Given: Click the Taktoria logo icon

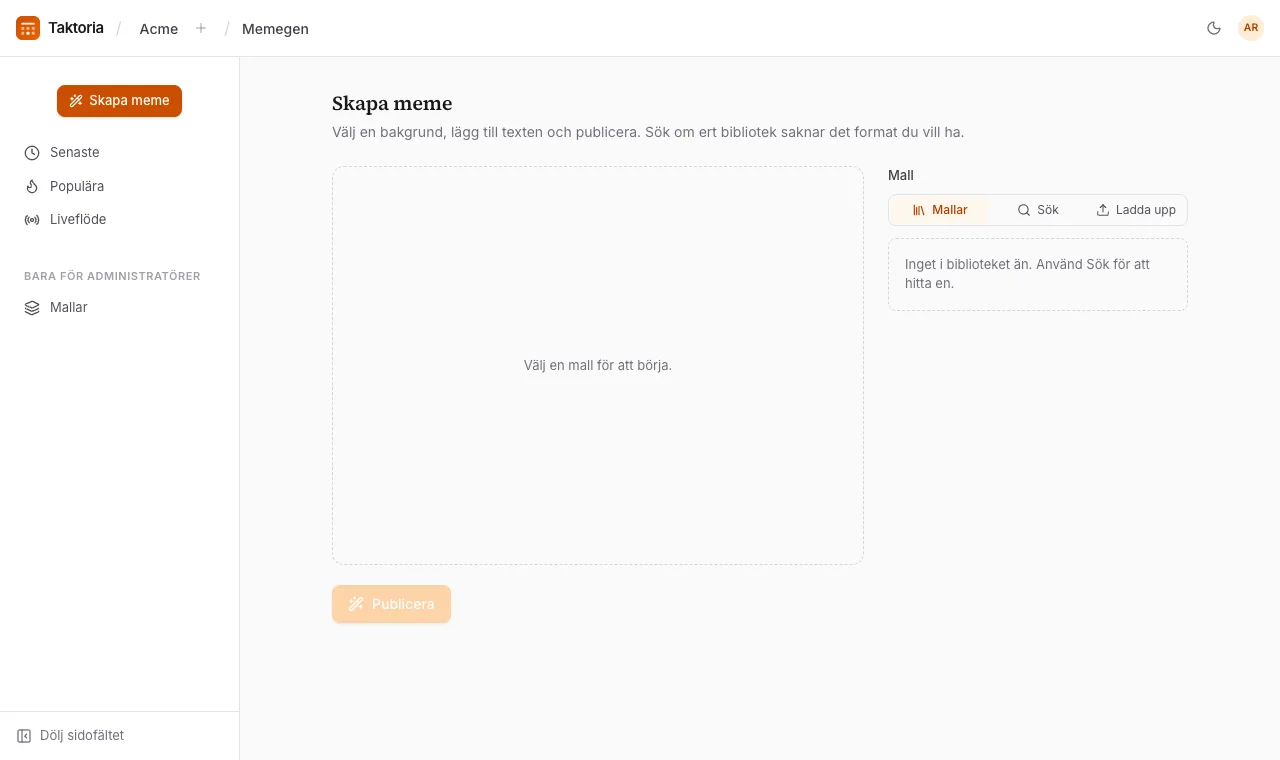Looking at the screenshot, I should (x=28, y=28).
